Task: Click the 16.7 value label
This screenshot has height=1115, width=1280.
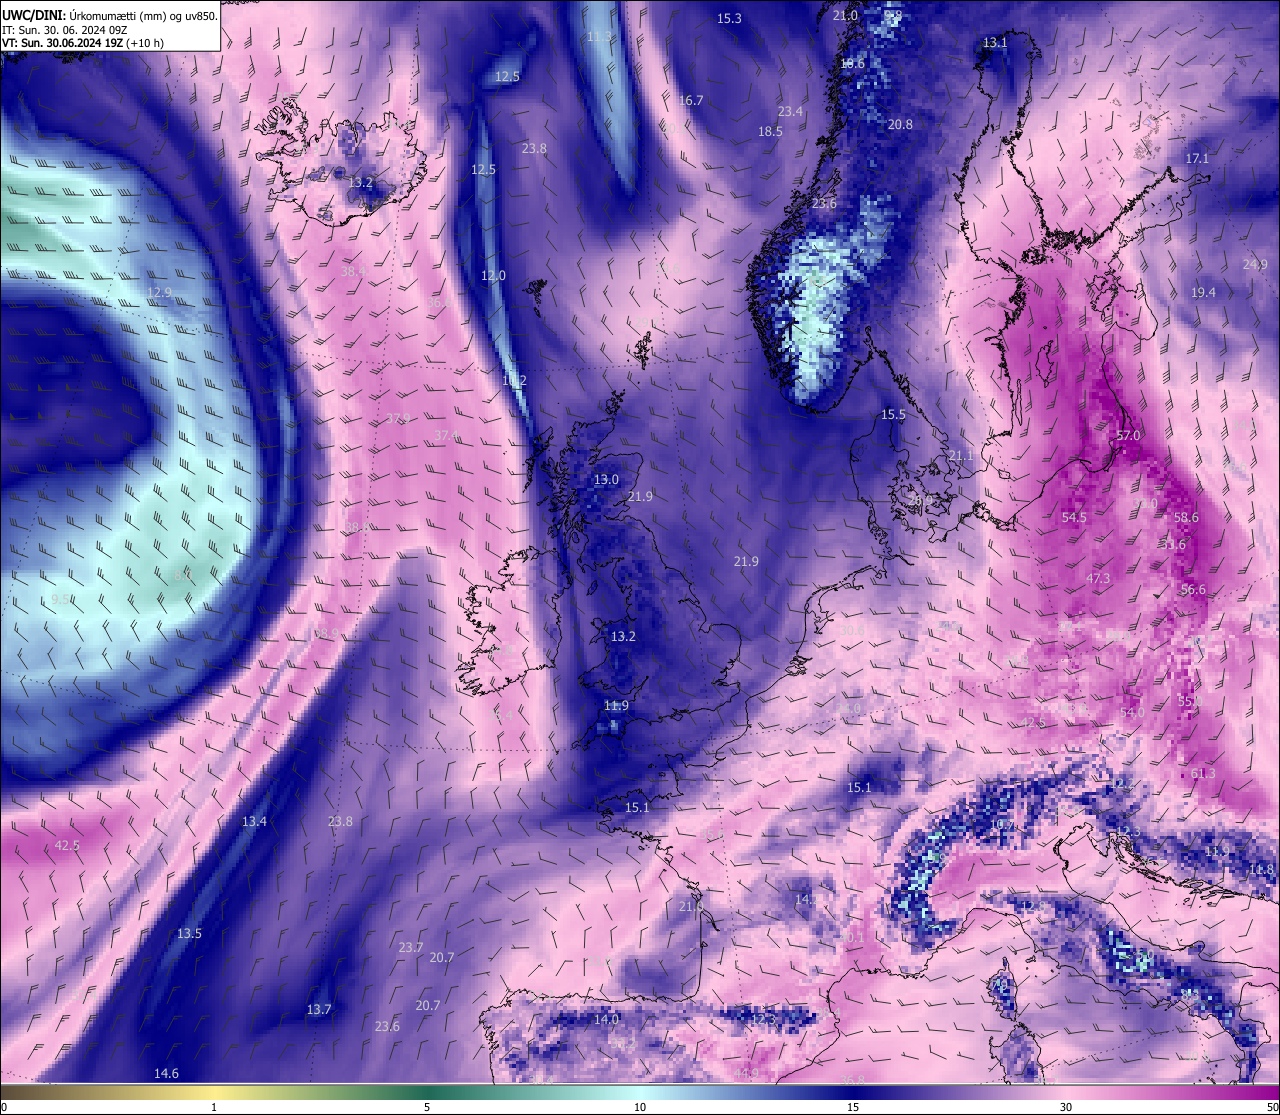Action: click(691, 101)
